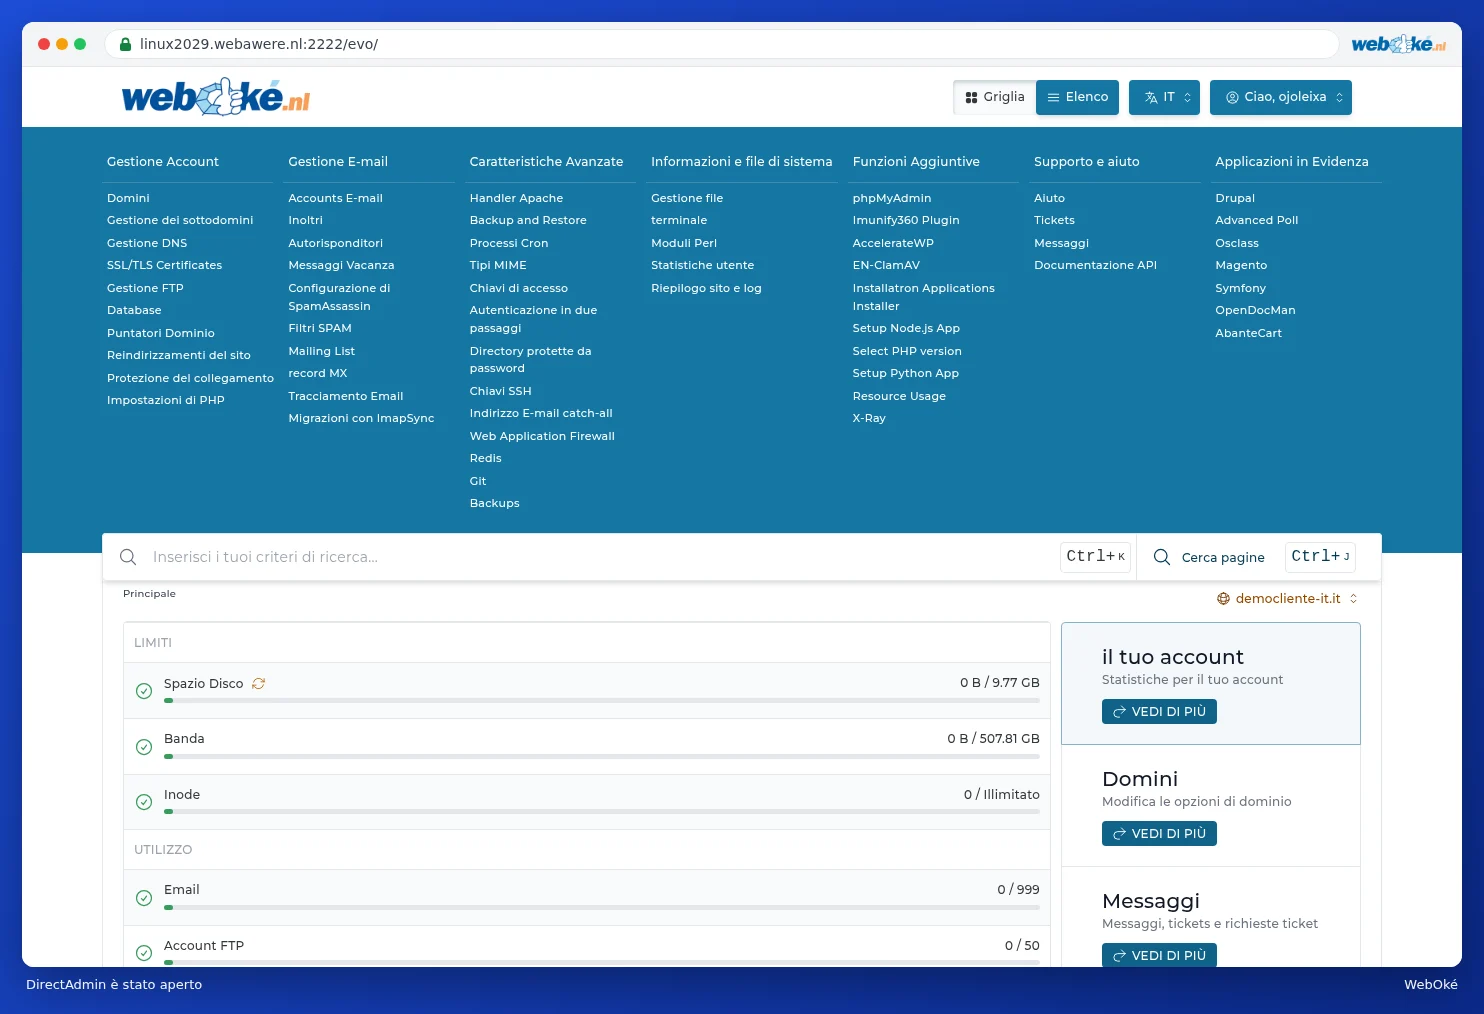Open terminale link

click(x=679, y=221)
